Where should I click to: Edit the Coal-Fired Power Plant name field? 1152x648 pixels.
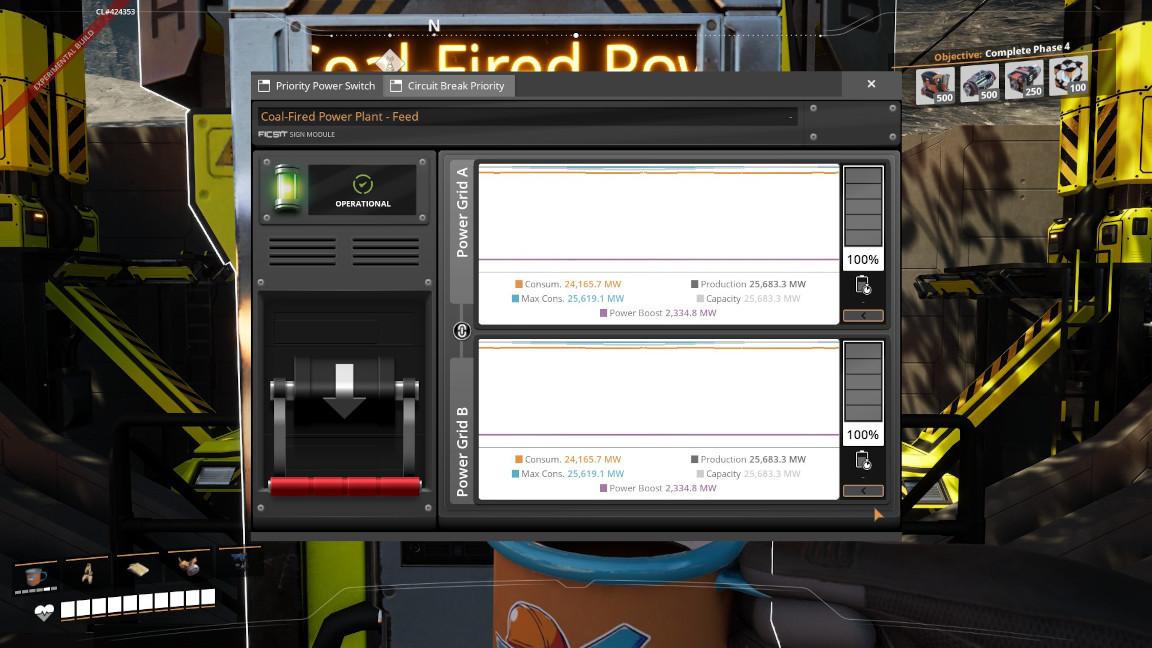coord(526,117)
